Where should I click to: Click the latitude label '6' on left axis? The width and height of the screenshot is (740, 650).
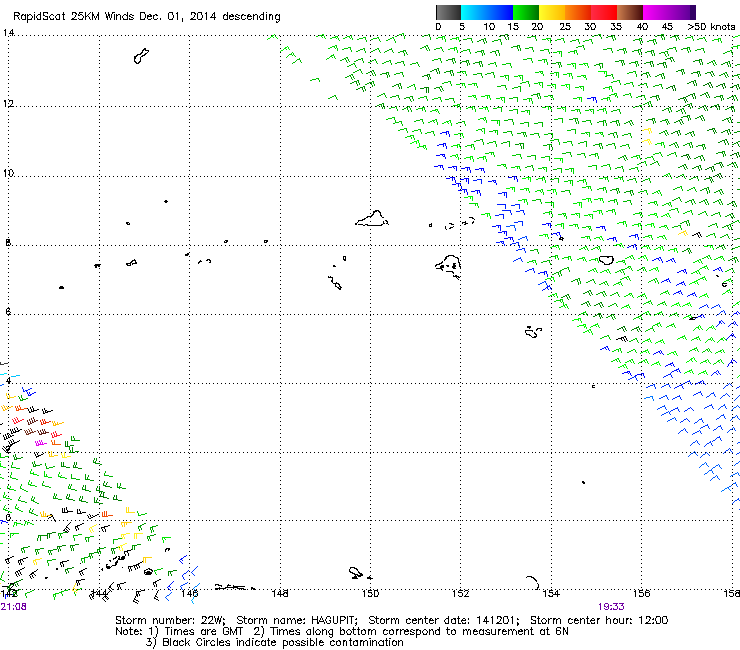(8, 312)
